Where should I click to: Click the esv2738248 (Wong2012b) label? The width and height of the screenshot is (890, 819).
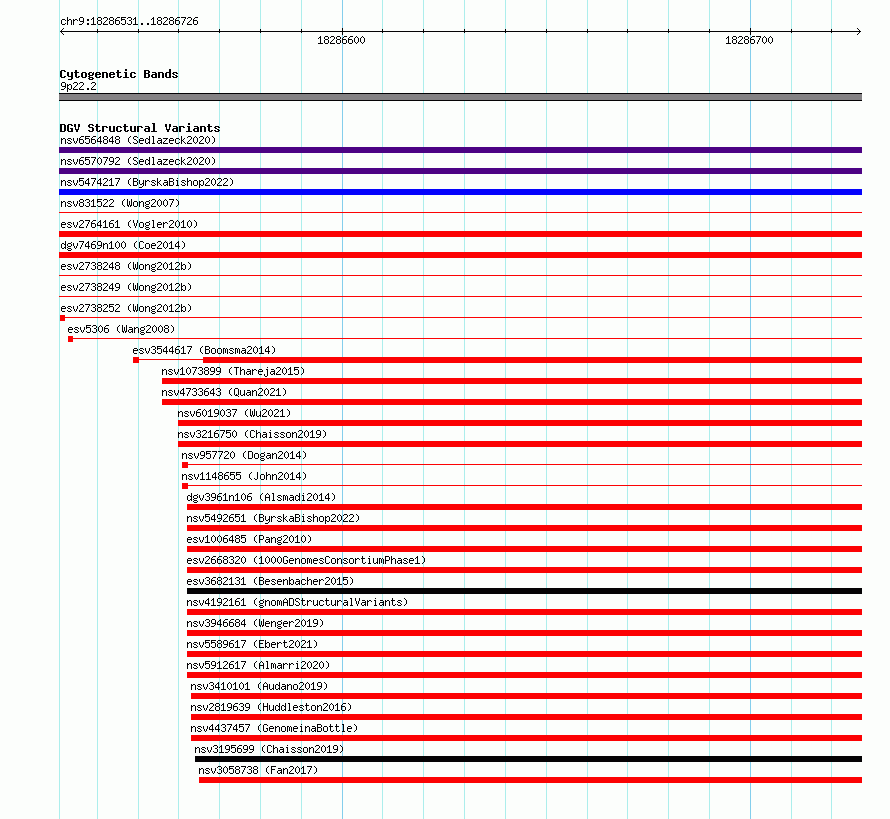pos(126,266)
